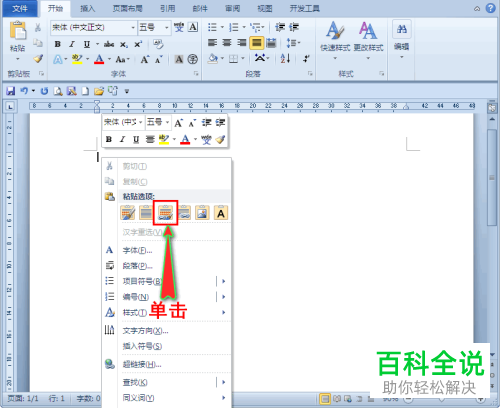Click the Bullets list icon in ribbon
This screenshot has height=408, width=500.
click(x=212, y=27)
